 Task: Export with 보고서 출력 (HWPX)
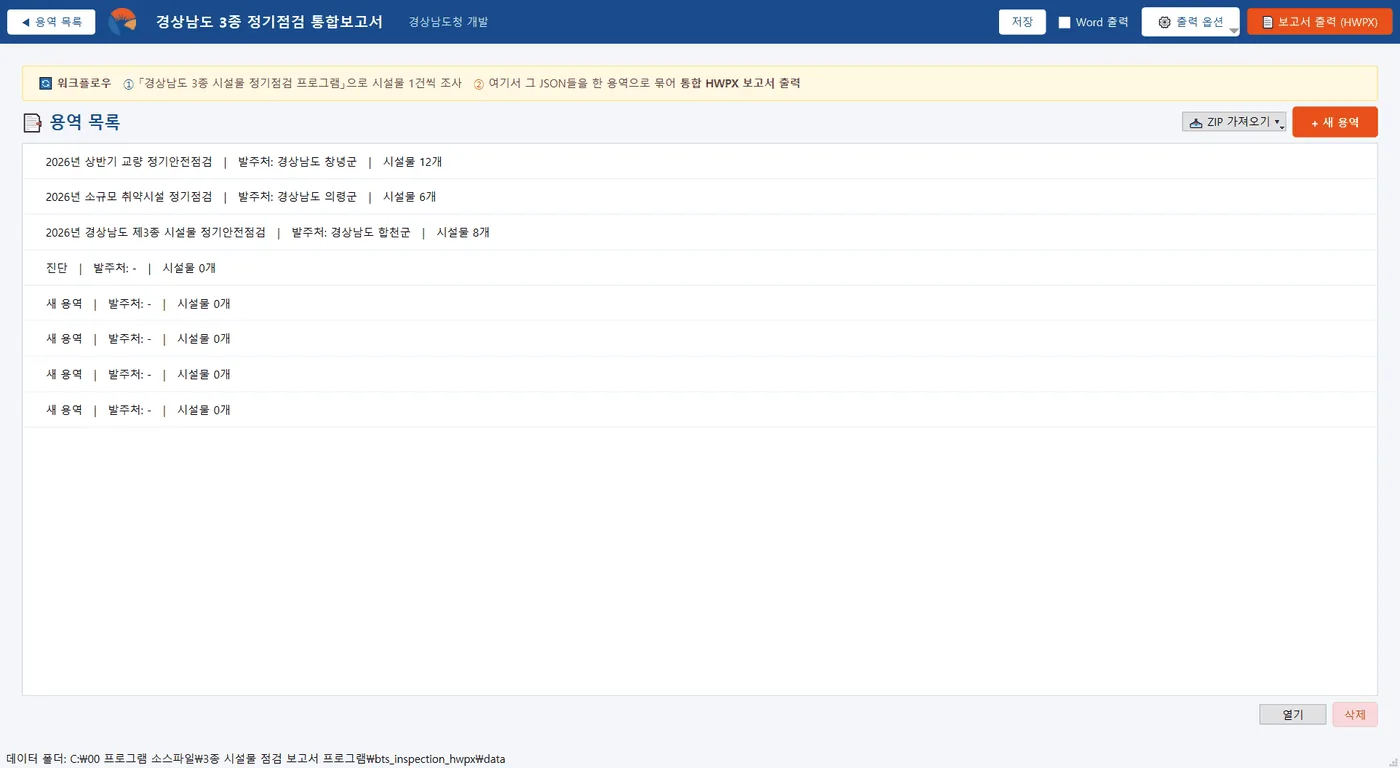pos(1319,22)
